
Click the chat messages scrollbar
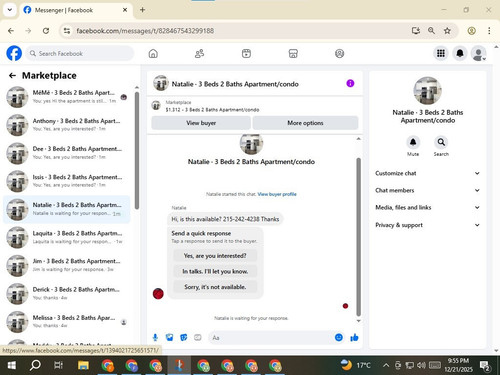[359, 237]
